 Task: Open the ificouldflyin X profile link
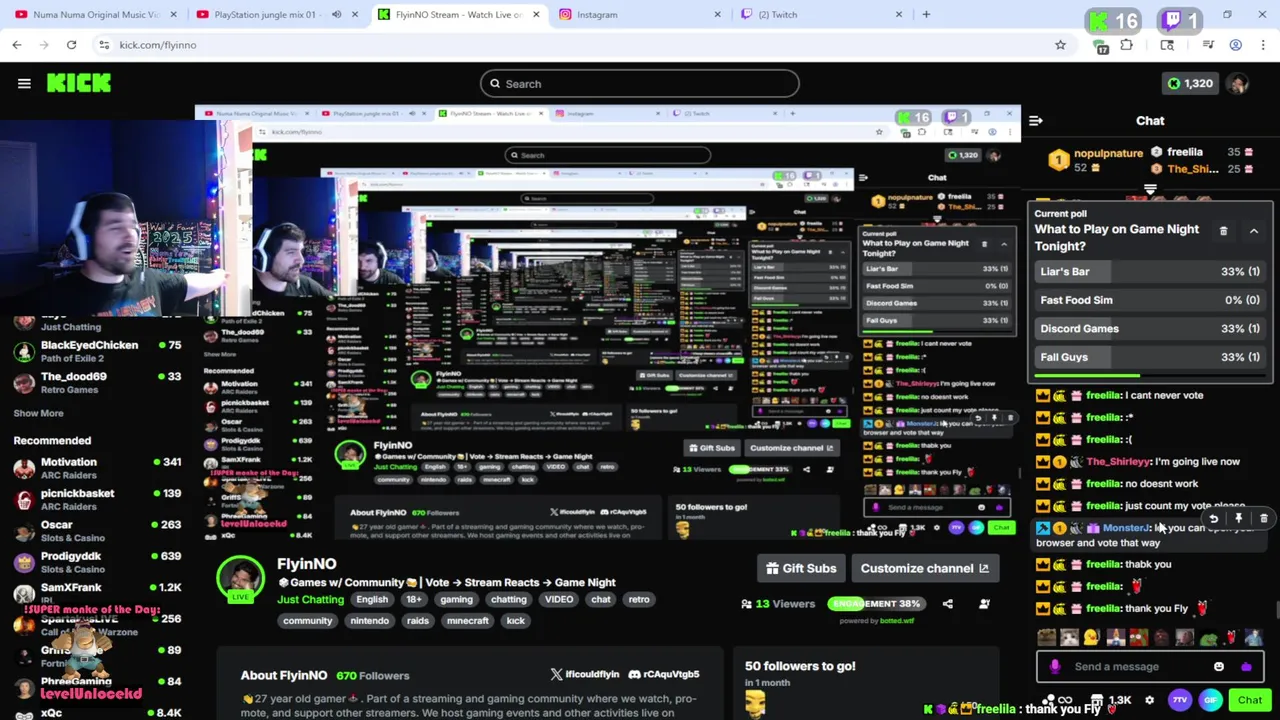point(584,675)
